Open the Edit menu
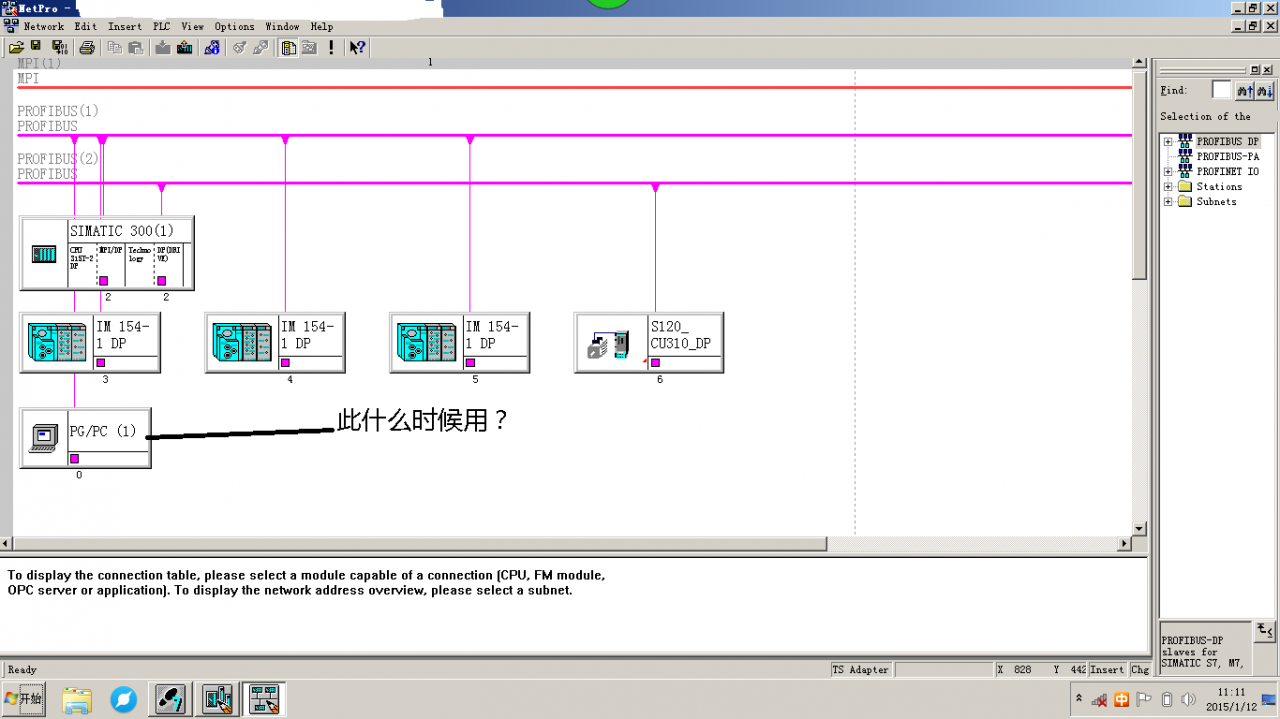This screenshot has height=719, width=1280. [86, 27]
